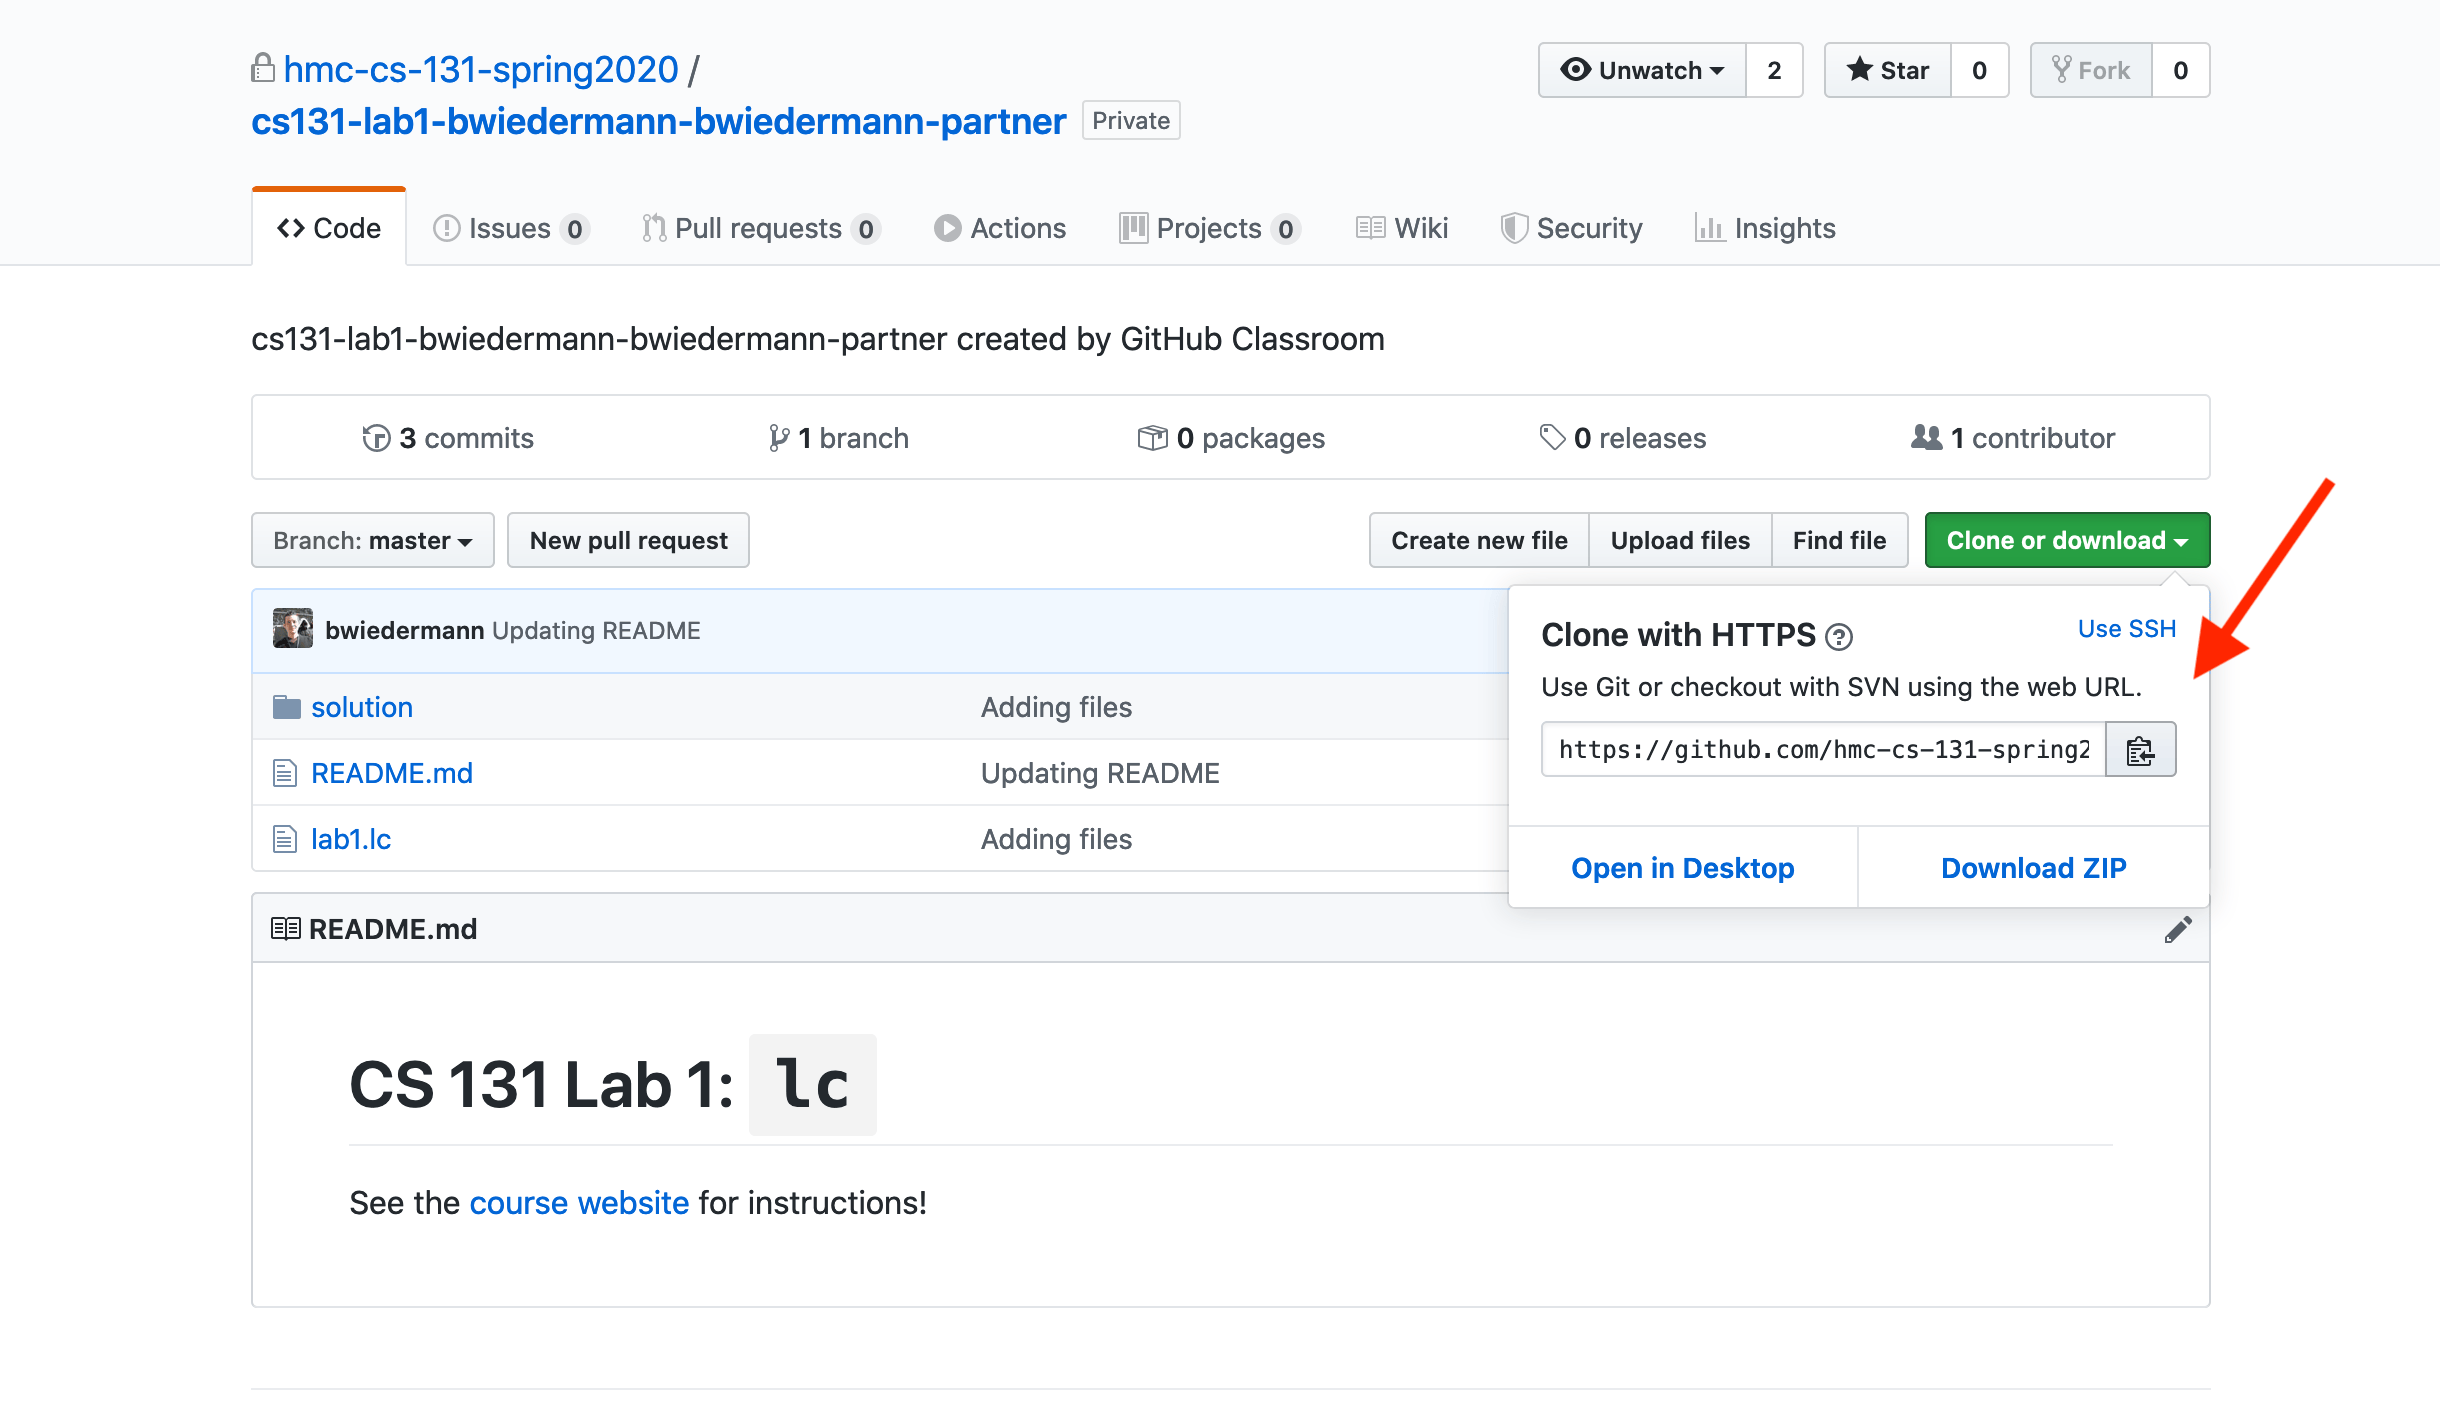Screen dimensions: 2440x1418
Task: Click Find file button
Action: click(1840, 540)
